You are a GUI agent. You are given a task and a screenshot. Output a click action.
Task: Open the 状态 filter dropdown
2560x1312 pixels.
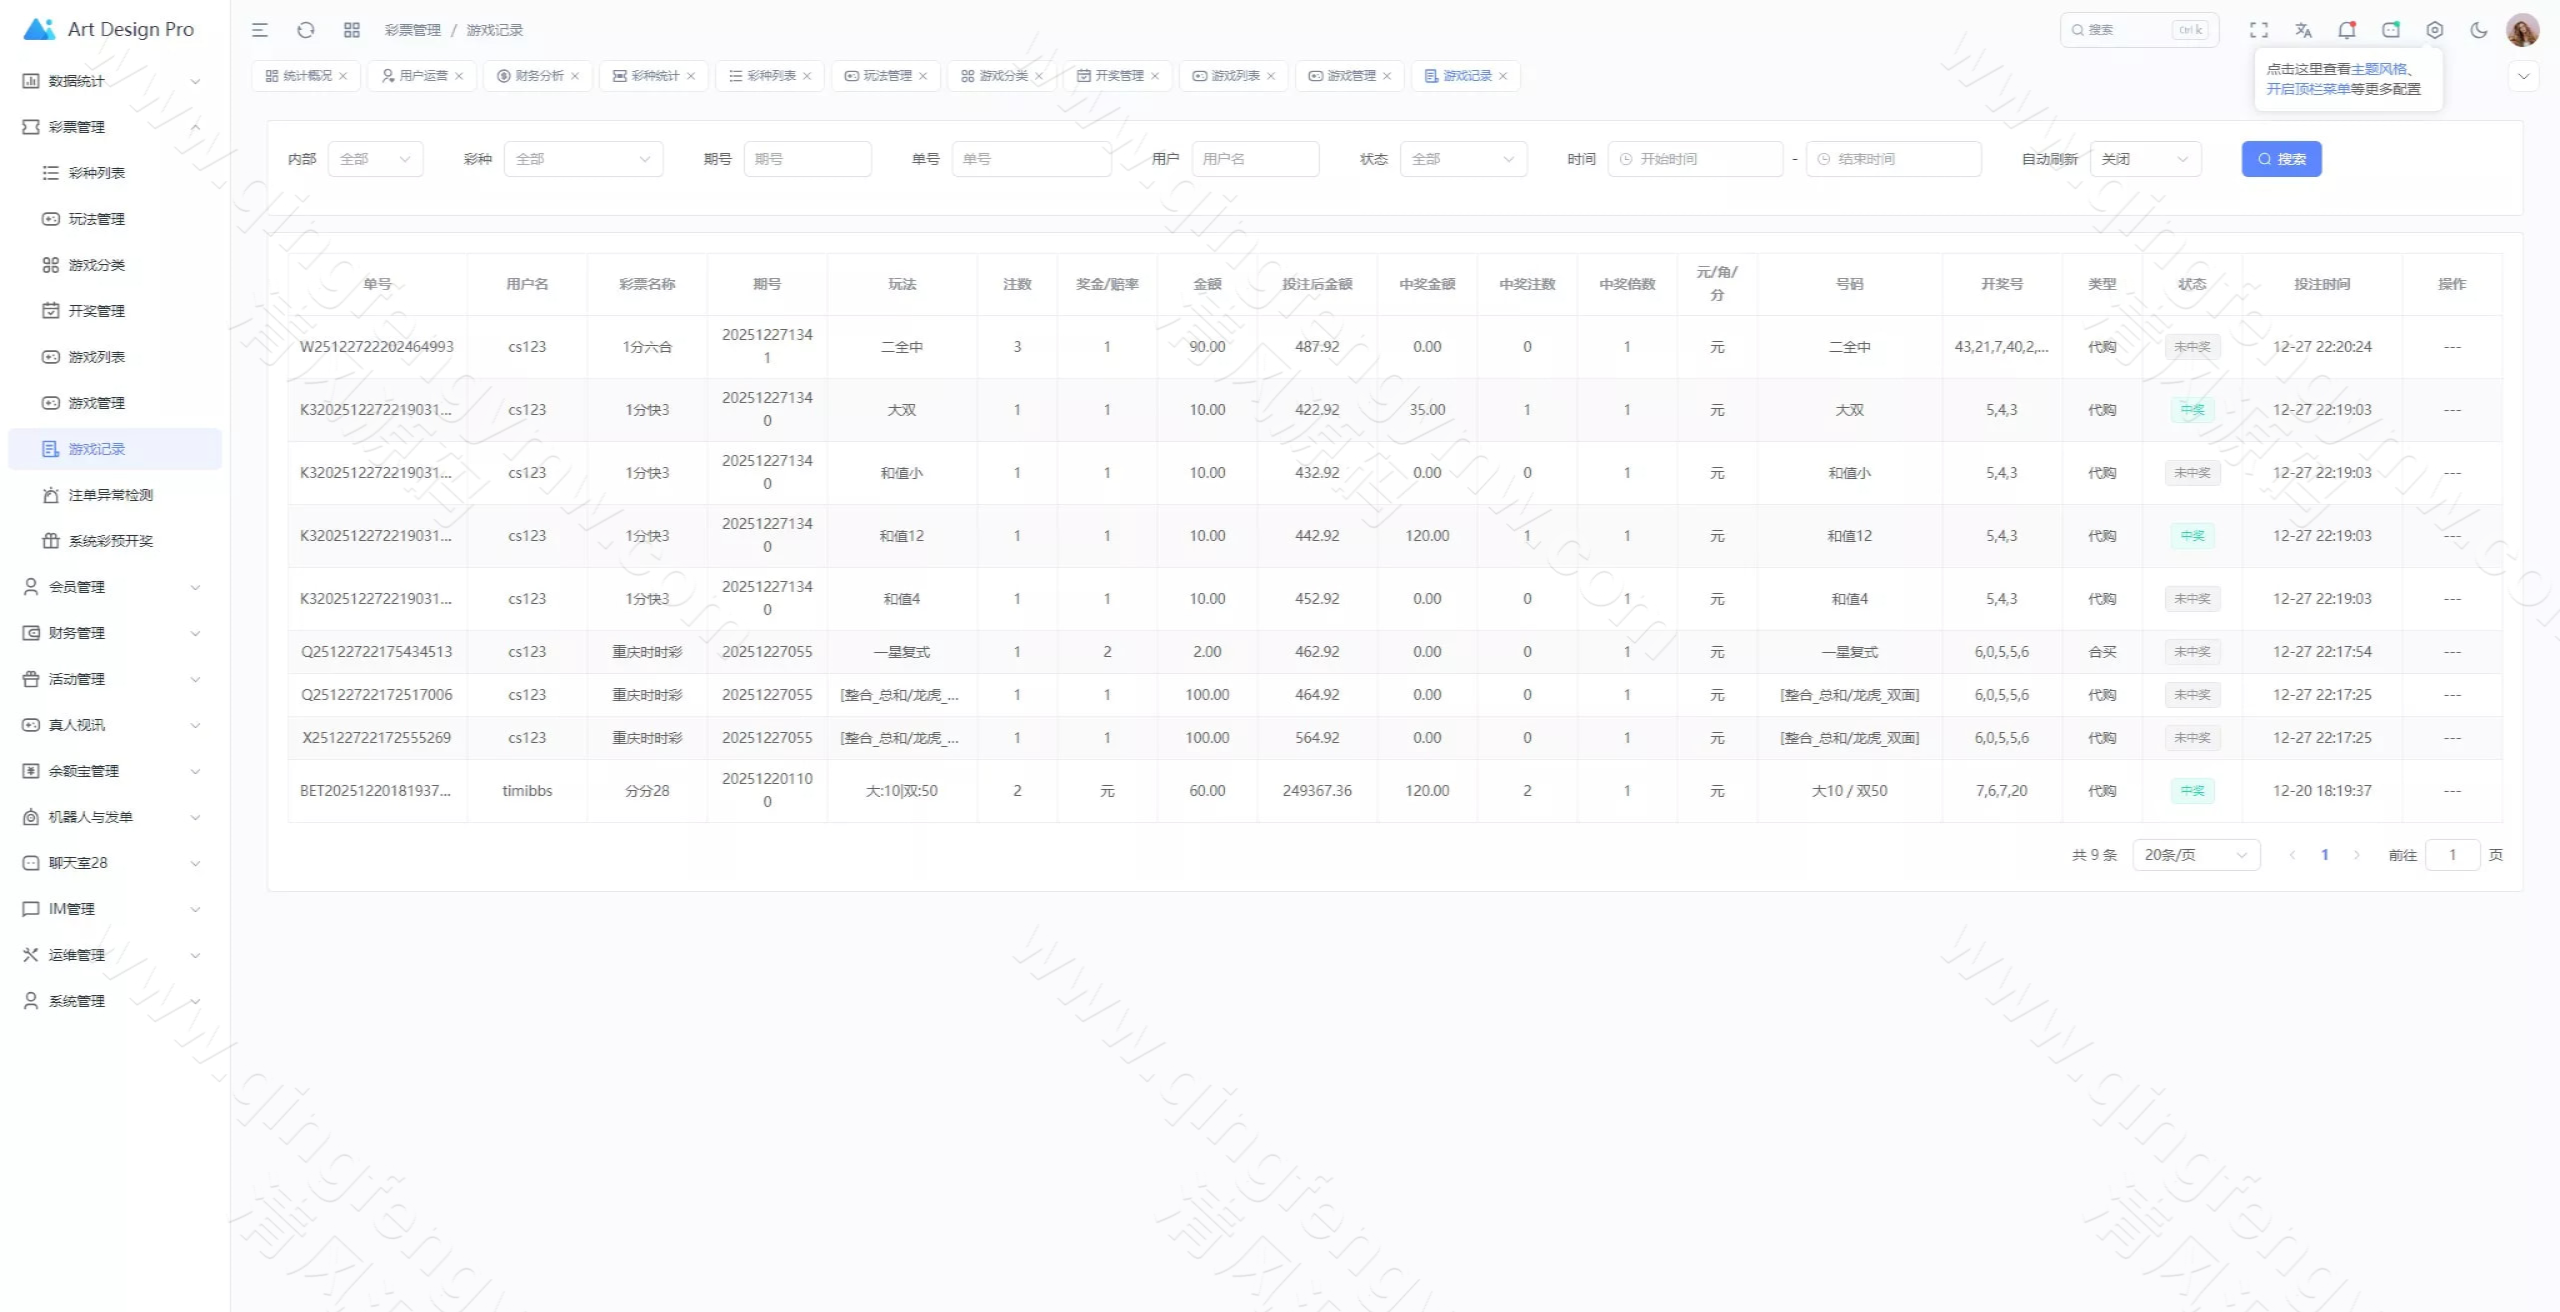(x=1463, y=159)
